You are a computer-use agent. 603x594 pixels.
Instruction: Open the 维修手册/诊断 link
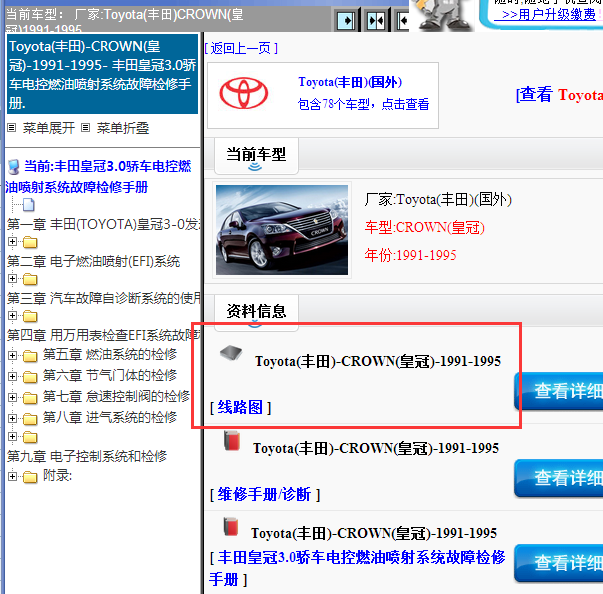tap(264, 494)
